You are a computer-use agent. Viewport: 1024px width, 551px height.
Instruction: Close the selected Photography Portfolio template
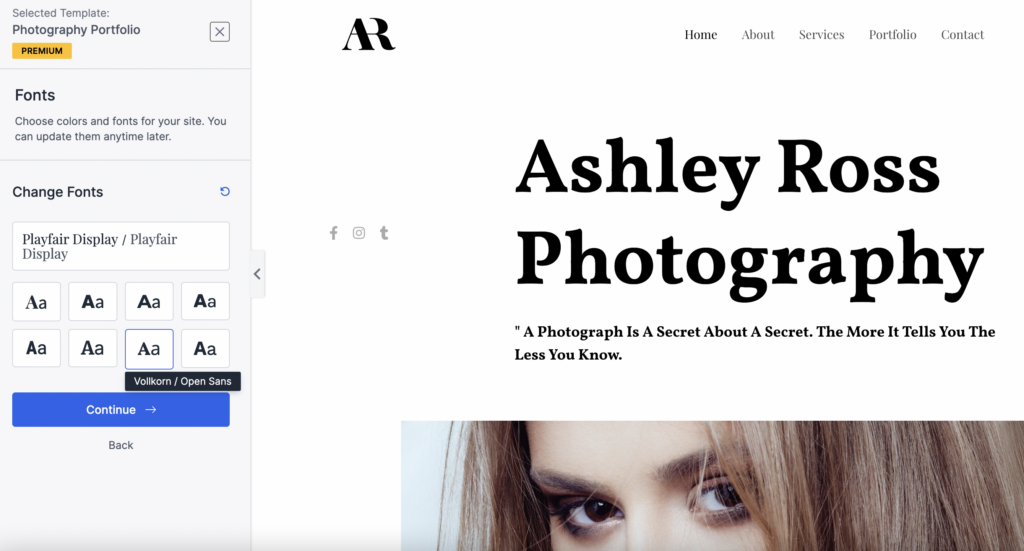point(219,31)
